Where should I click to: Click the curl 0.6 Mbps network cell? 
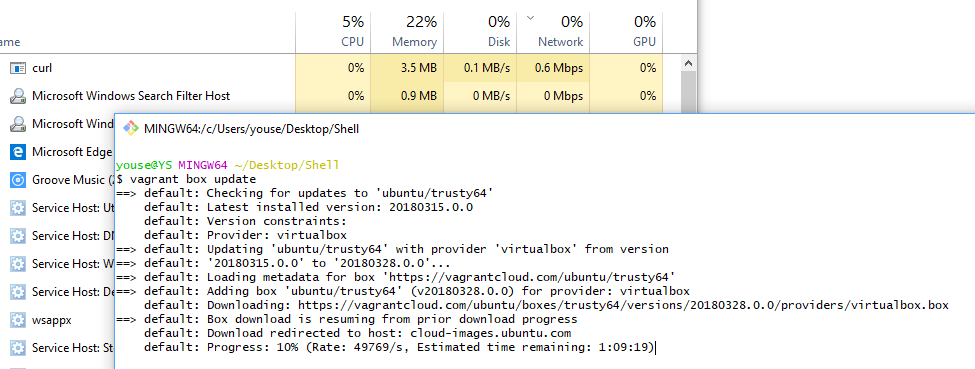pos(553,68)
